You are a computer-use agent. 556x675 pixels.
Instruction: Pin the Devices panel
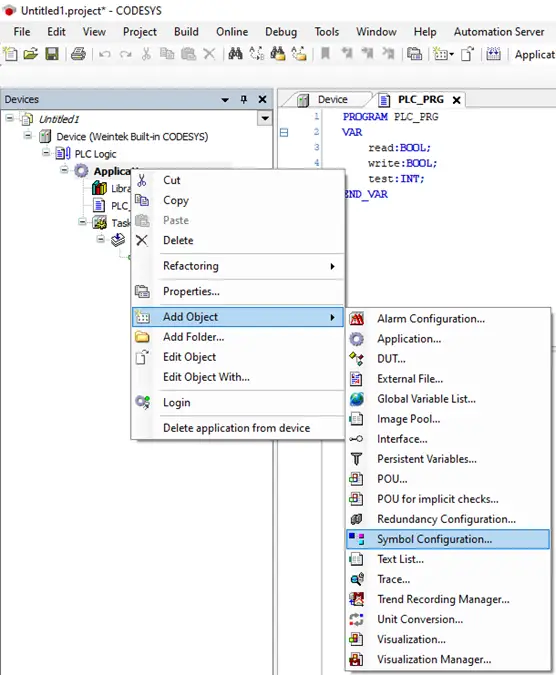[244, 99]
